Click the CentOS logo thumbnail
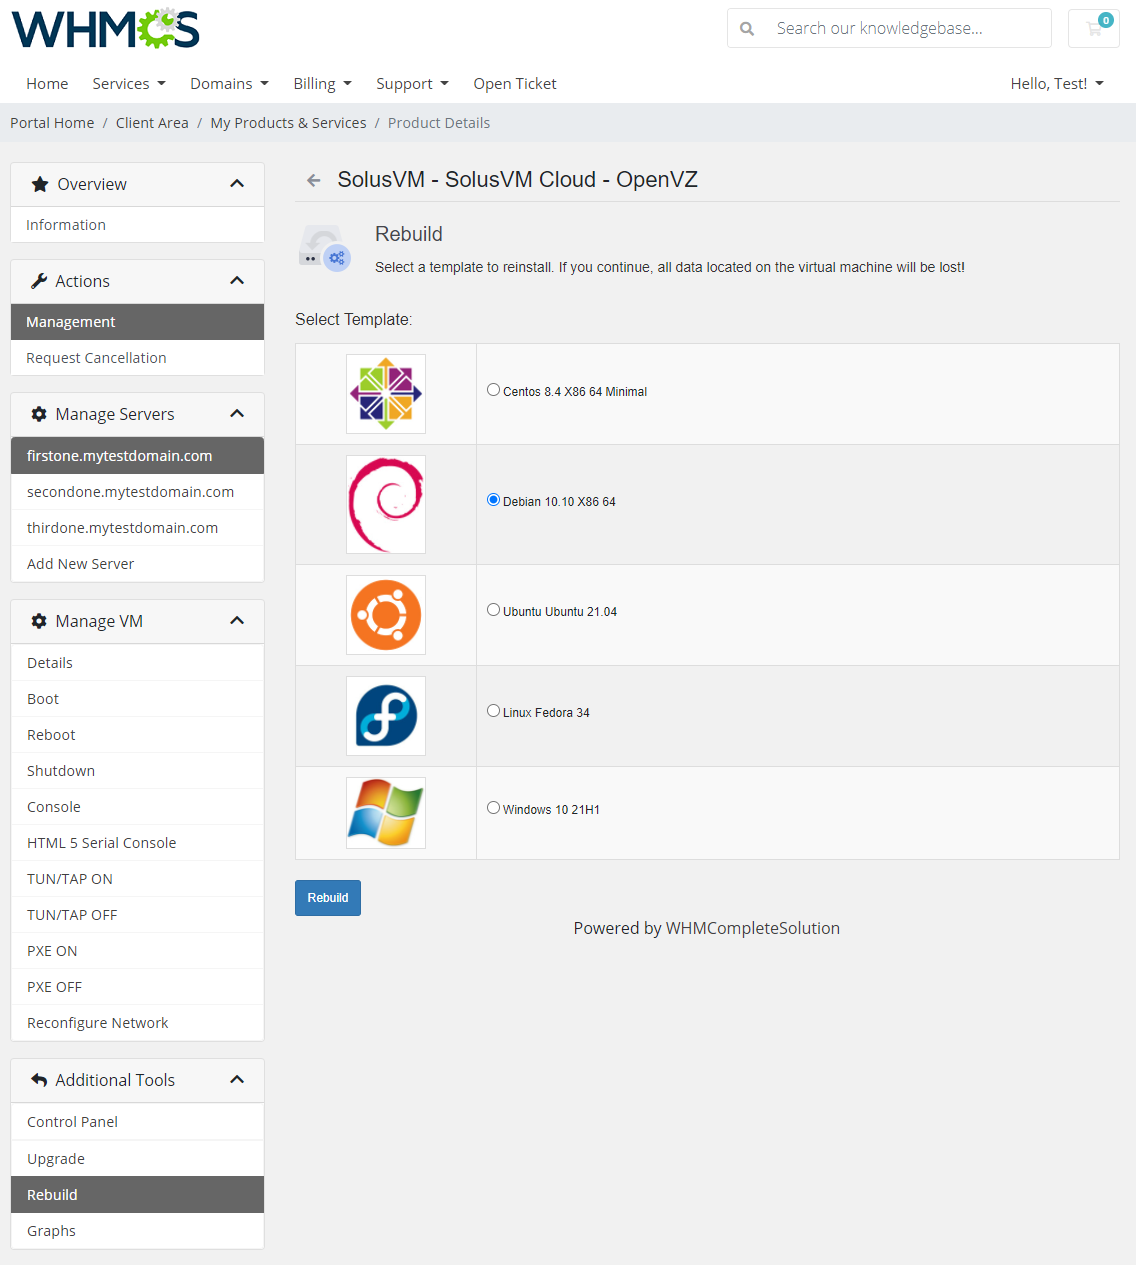Screen dimensions: 1136x1265 [x=385, y=393]
